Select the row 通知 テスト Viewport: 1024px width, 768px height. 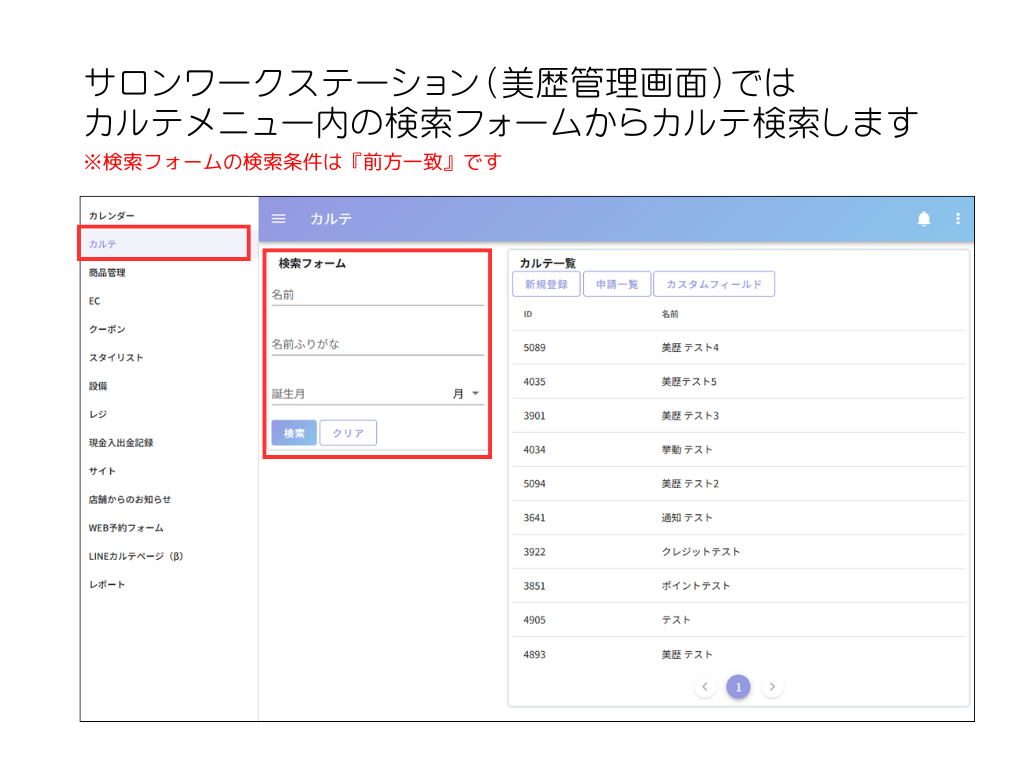[x=739, y=517]
